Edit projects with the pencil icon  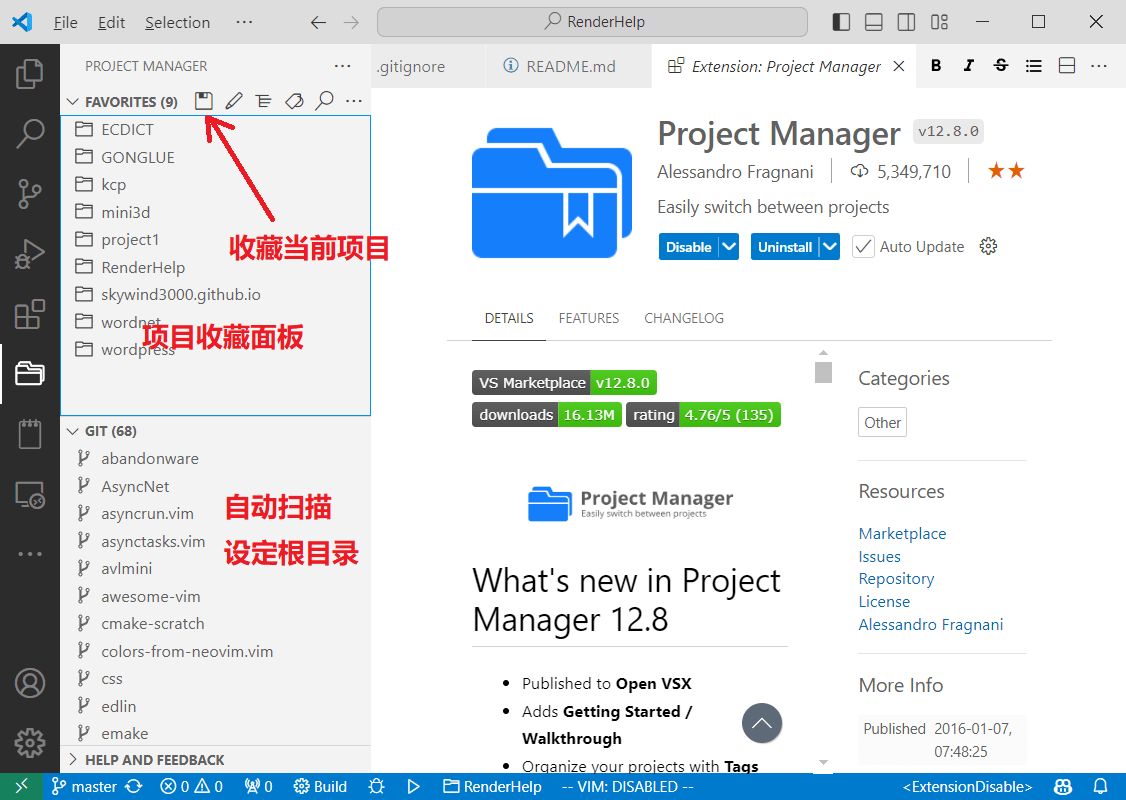[x=234, y=101]
